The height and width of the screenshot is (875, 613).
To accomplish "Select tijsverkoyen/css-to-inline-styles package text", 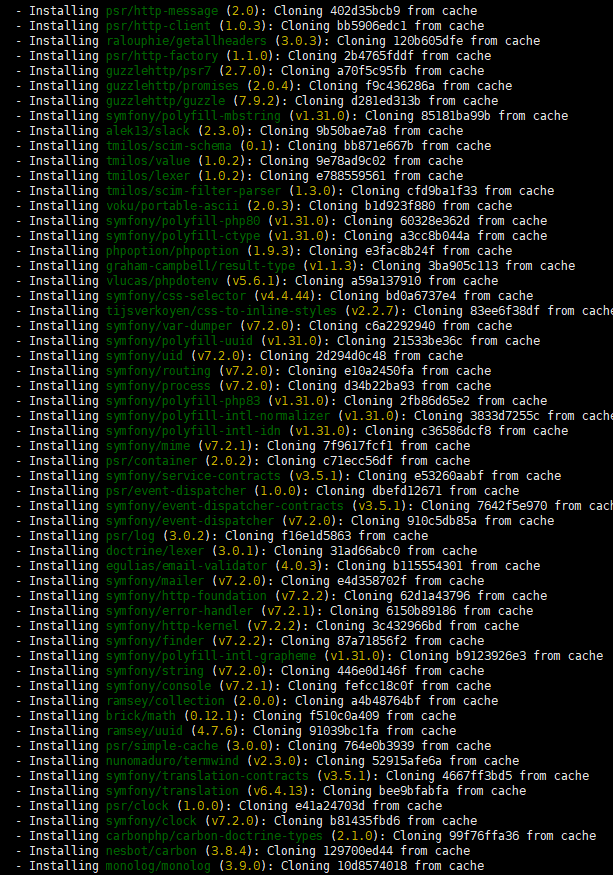I will [x=222, y=311].
